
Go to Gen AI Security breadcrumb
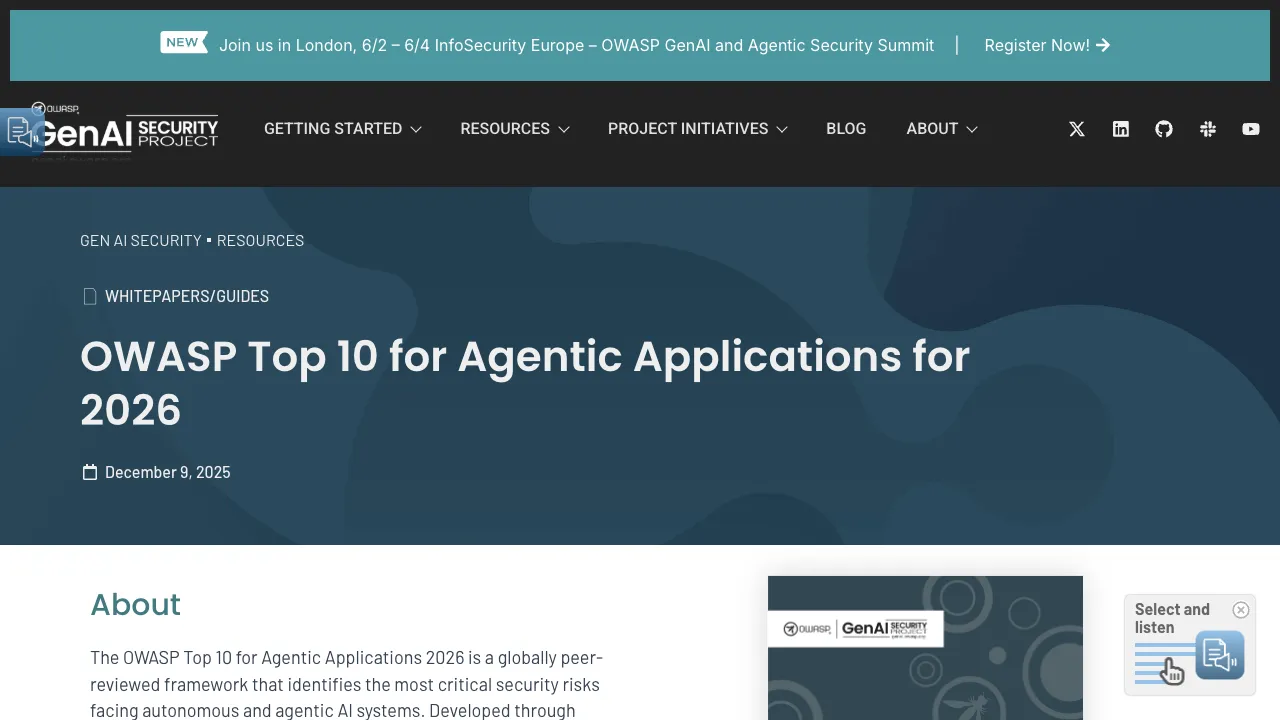click(141, 241)
